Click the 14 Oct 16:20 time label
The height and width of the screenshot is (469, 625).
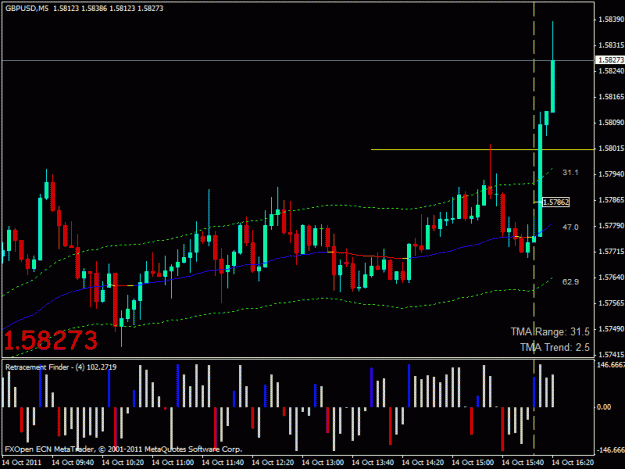click(572, 463)
